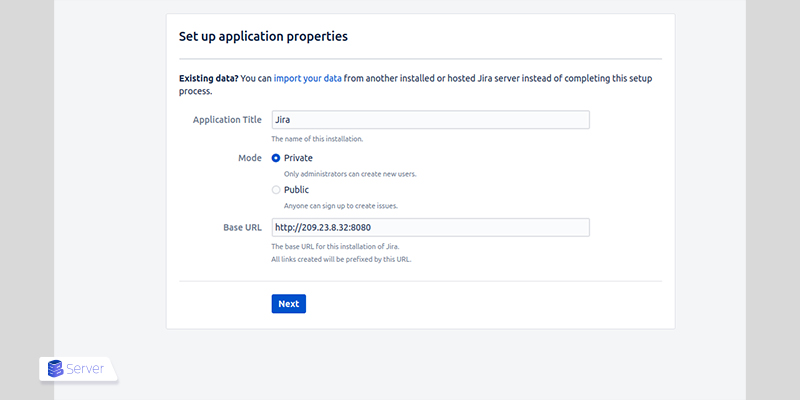Click the Server logo icon
The image size is (800, 400).
[x=55, y=368]
